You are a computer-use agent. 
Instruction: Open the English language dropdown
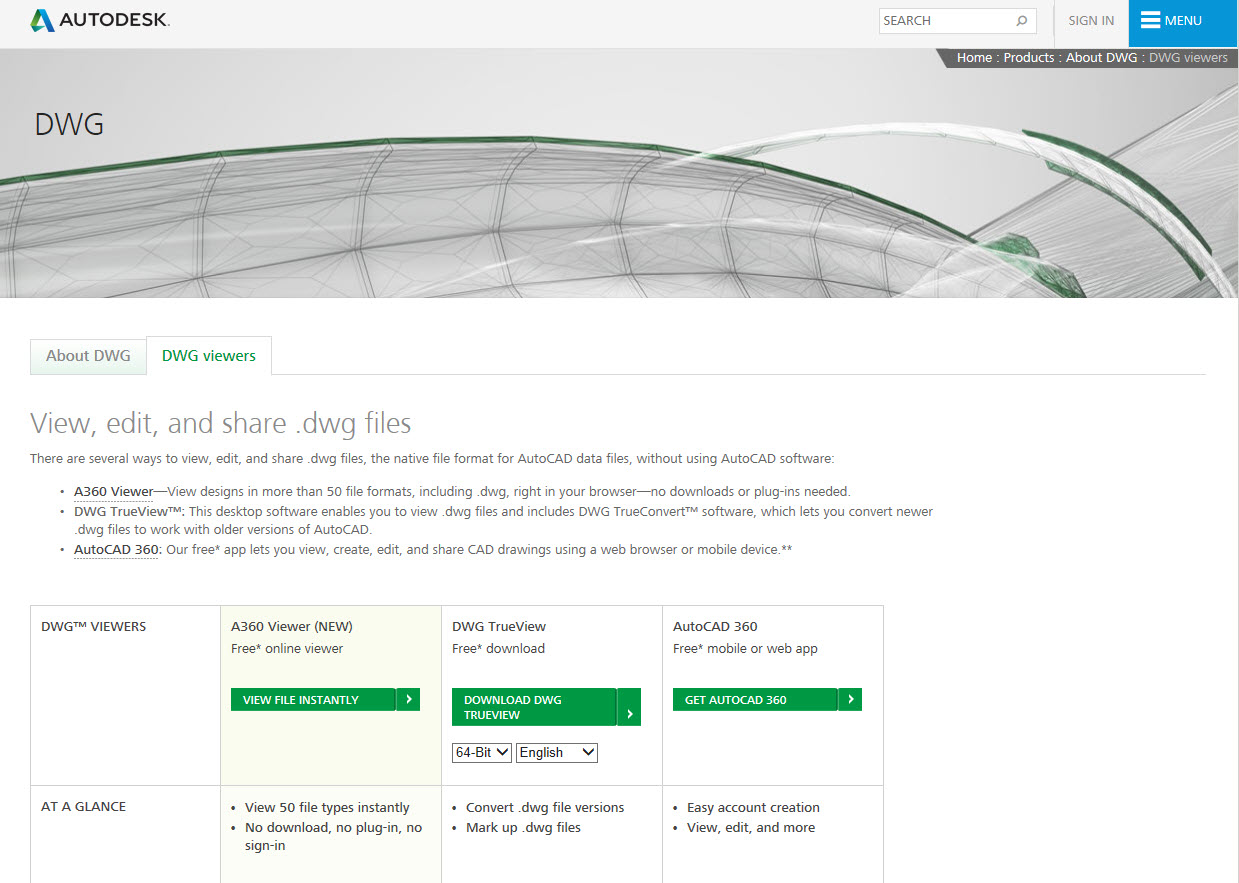tap(557, 752)
